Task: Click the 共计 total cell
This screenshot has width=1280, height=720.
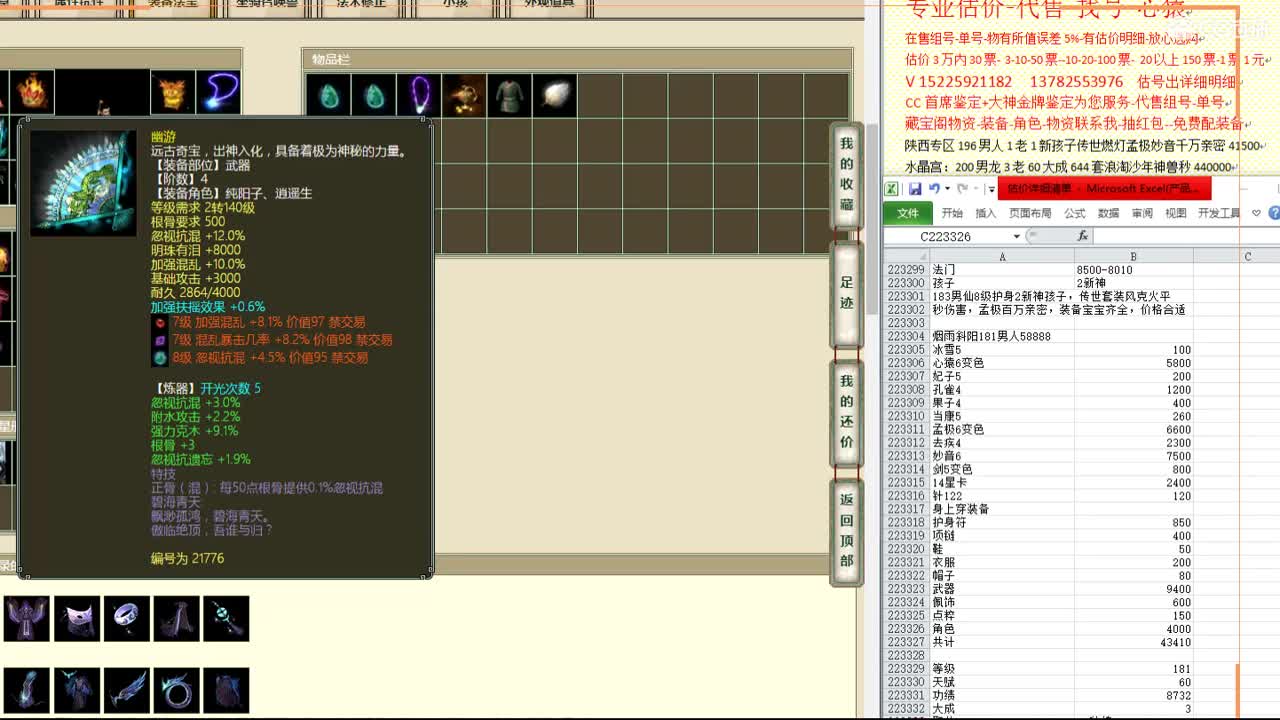Action: pyautogui.click(x=1002, y=642)
